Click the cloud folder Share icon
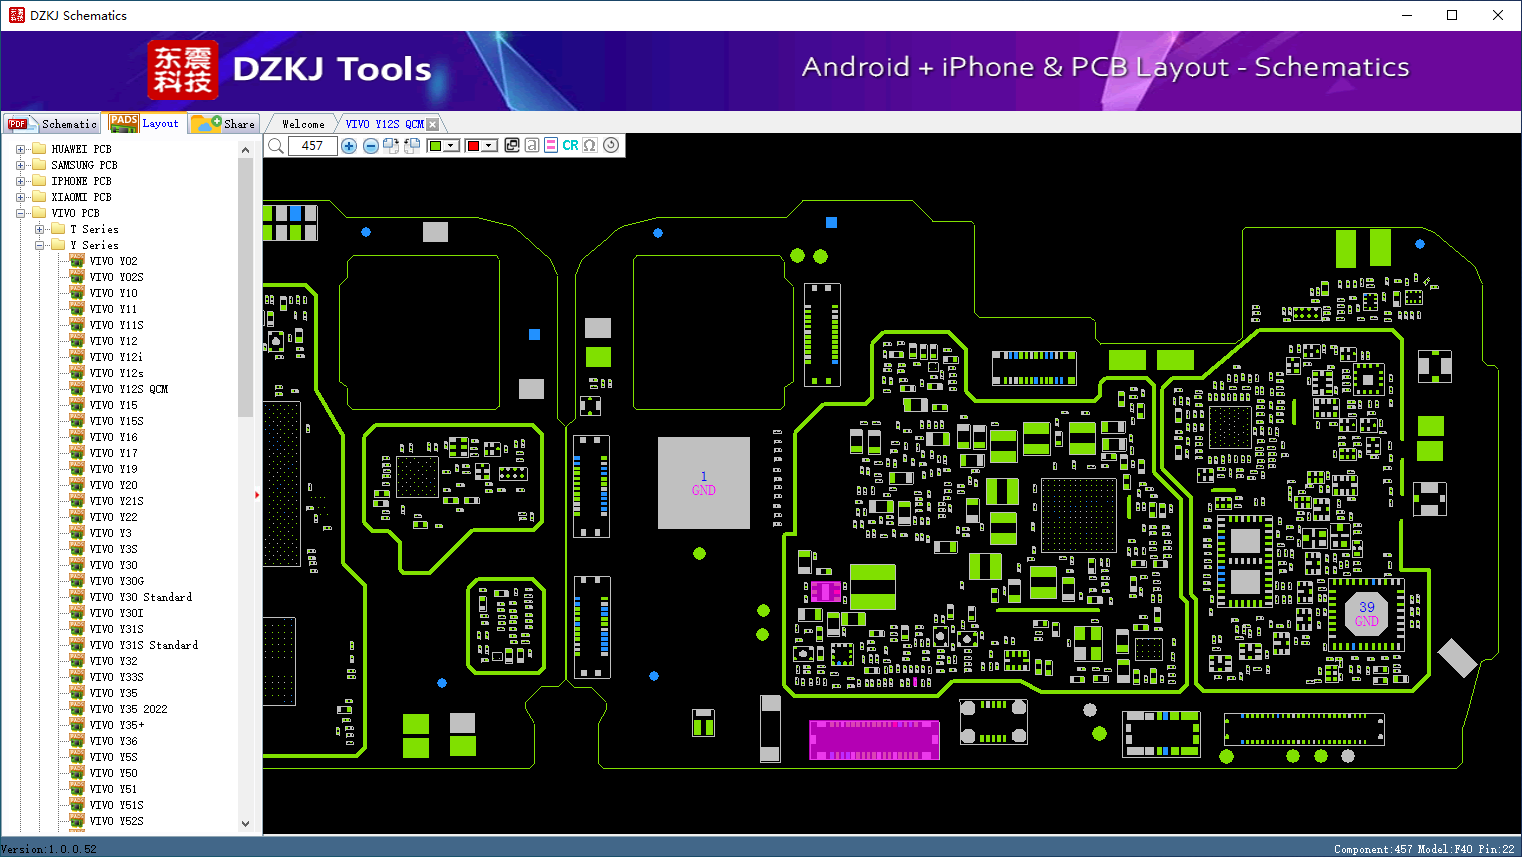Screen dimensions: 1522x857 (x=206, y=123)
